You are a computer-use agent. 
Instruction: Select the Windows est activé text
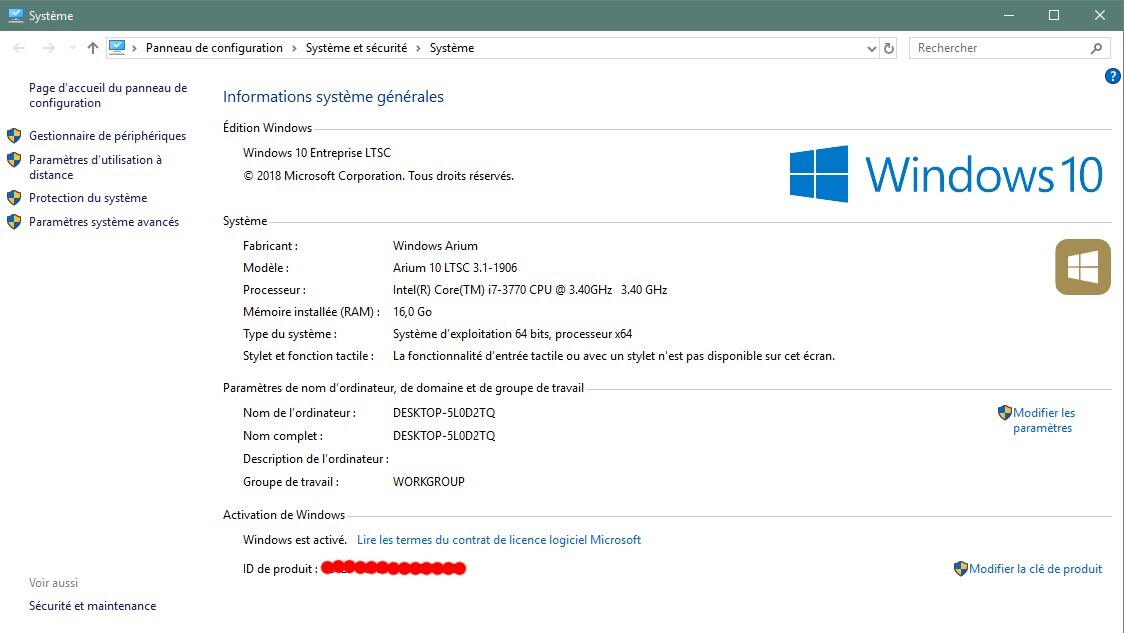click(295, 540)
